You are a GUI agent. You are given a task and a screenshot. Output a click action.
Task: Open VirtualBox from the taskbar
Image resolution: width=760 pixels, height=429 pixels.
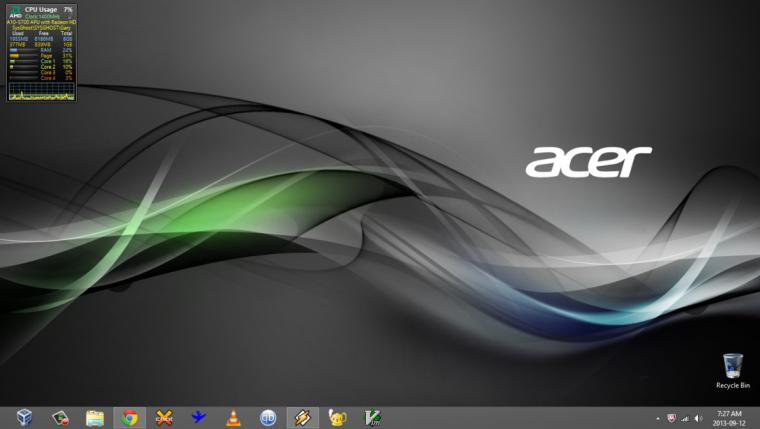tap(24, 417)
